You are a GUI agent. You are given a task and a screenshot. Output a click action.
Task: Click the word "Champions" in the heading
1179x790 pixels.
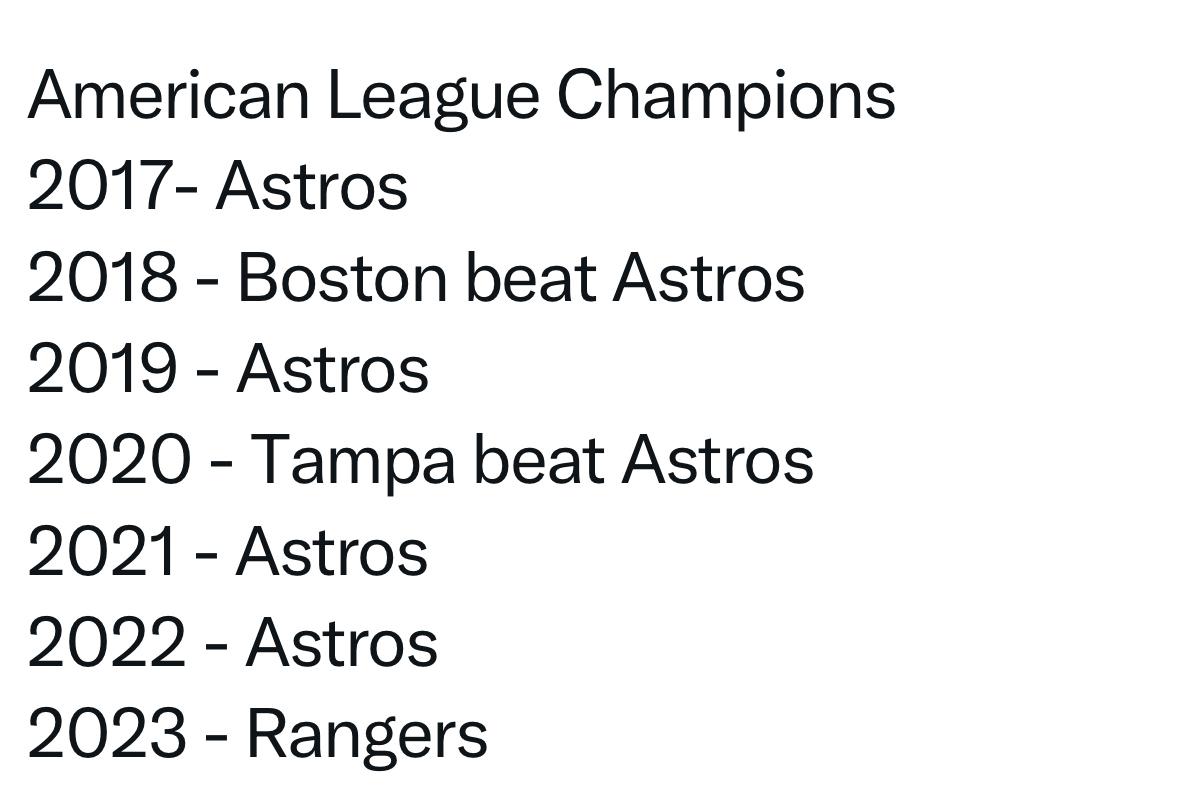pyautogui.click(x=725, y=96)
